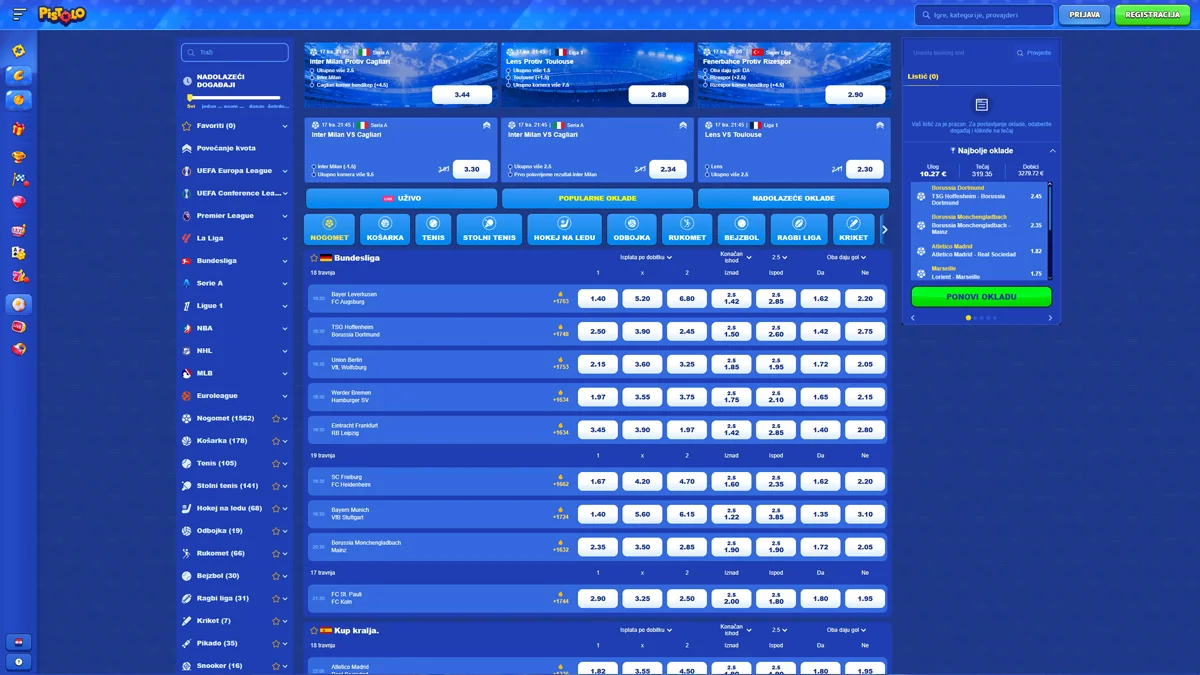1200x675 pixels.
Task: Open the Isplata po dobitku dropdown for Bundesliga
Action: [646, 257]
